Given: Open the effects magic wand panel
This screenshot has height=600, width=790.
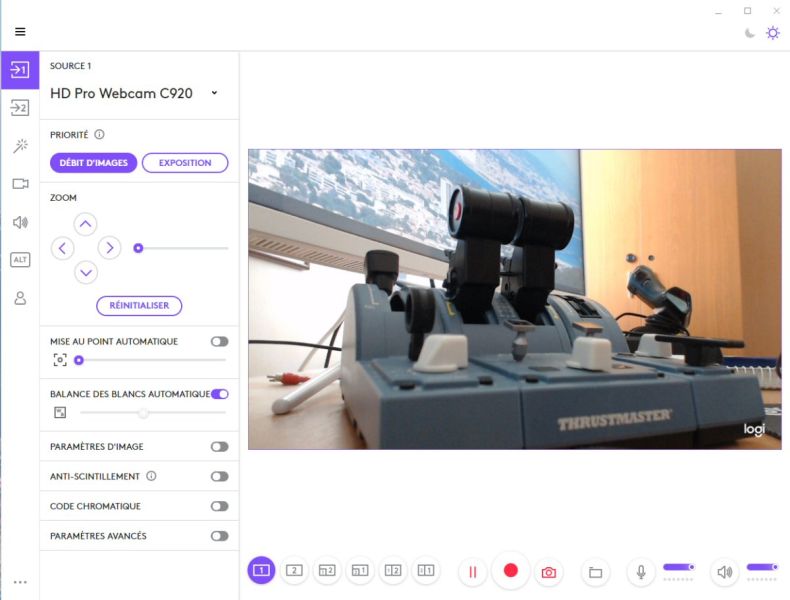Looking at the screenshot, I should point(20,146).
